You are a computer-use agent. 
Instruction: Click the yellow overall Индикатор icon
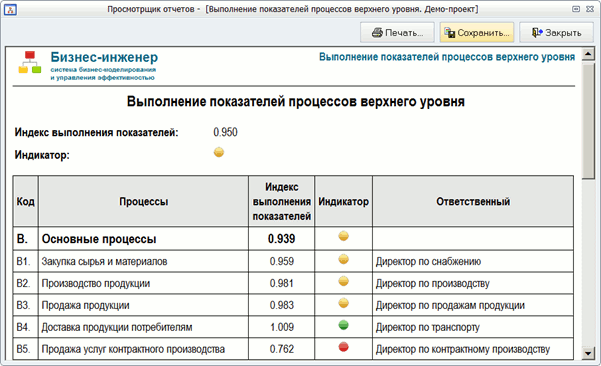coord(219,152)
